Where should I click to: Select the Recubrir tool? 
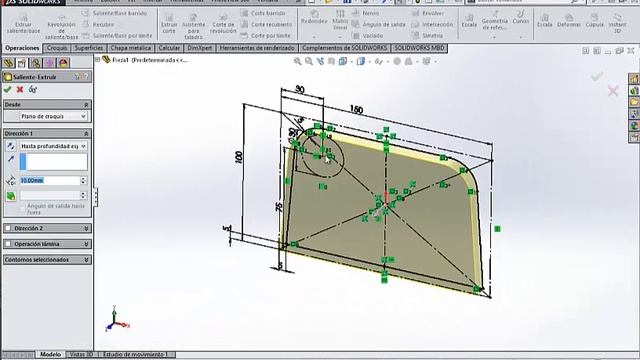[x=98, y=24]
